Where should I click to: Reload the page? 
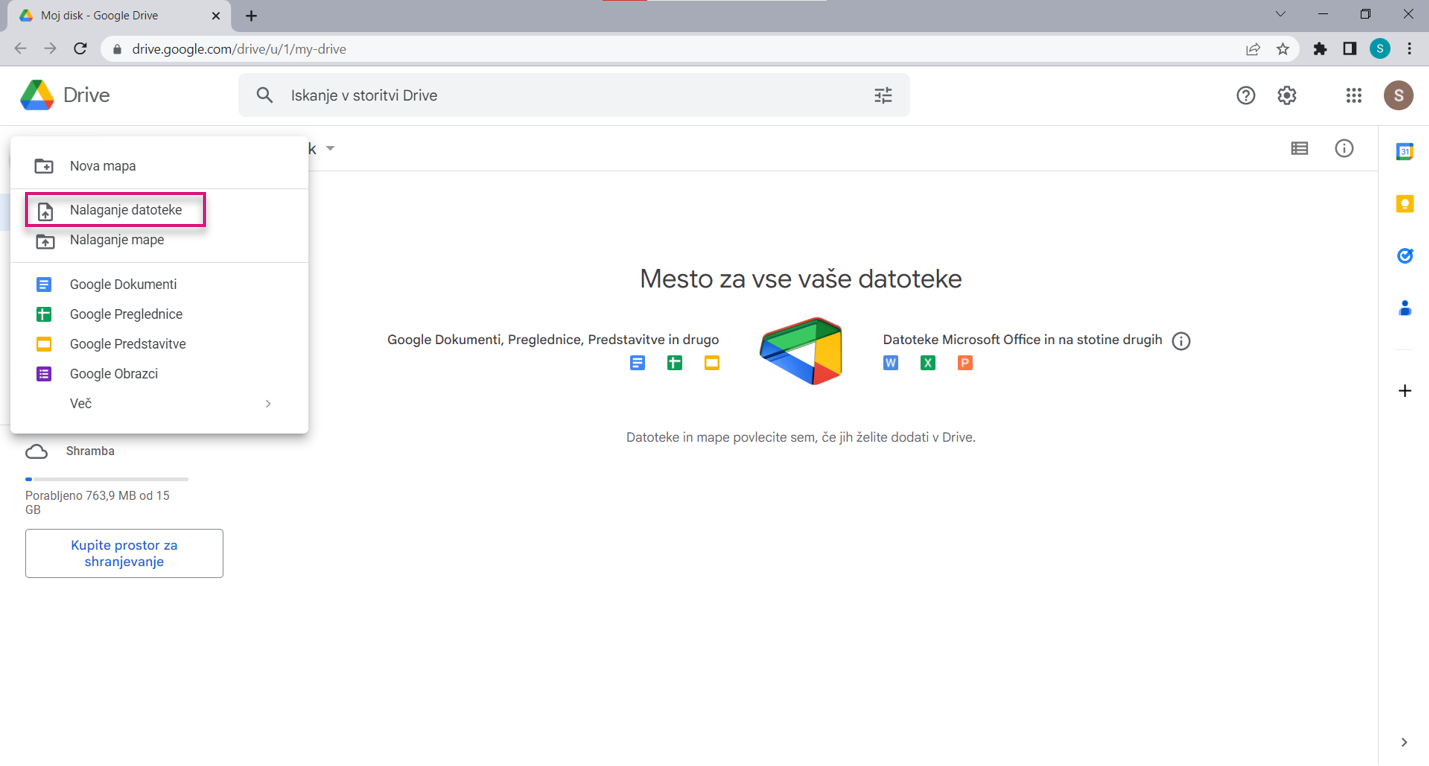point(80,49)
